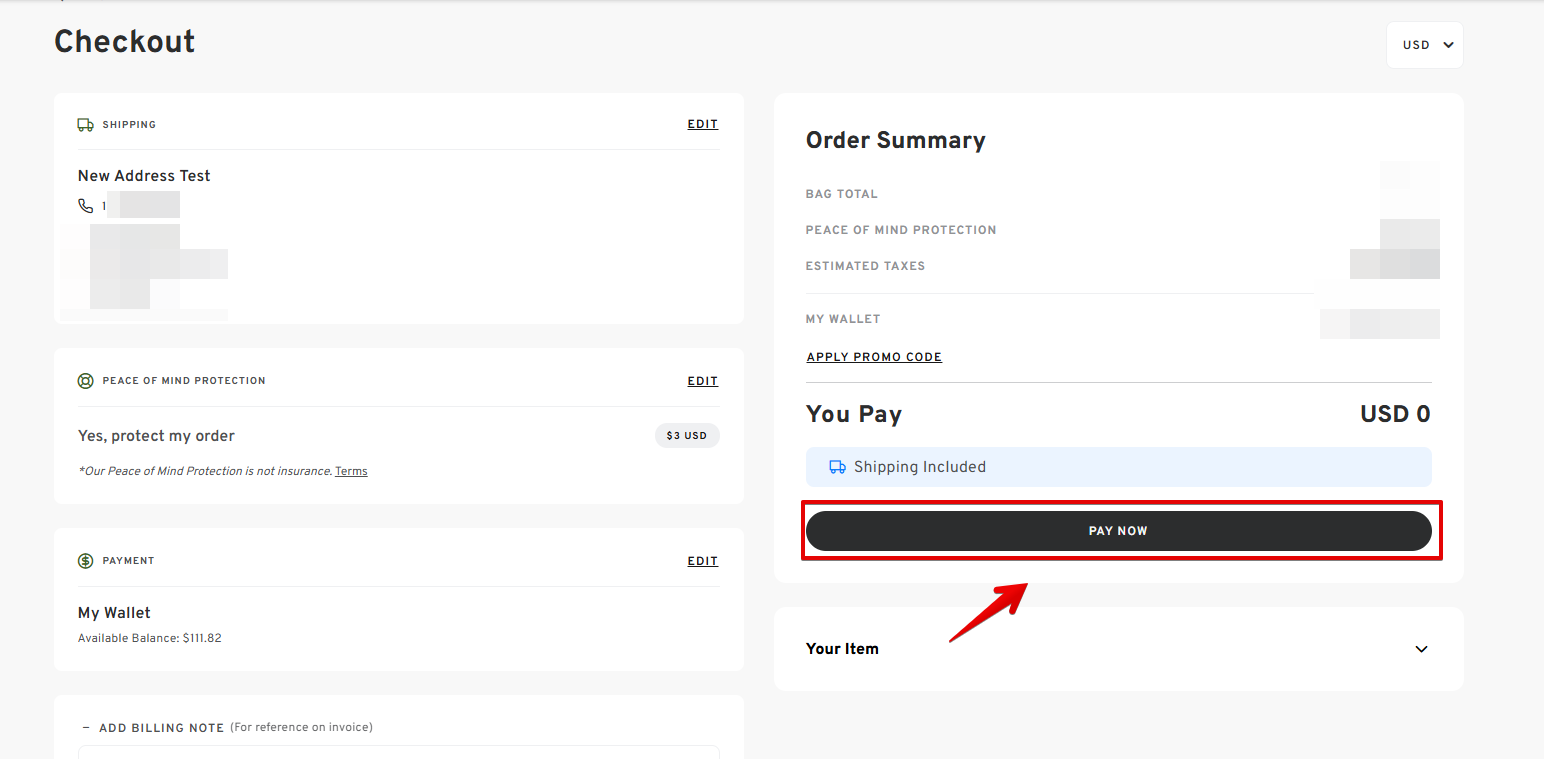Click into the billing note text field
1544x759 pixels.
[x=399, y=752]
